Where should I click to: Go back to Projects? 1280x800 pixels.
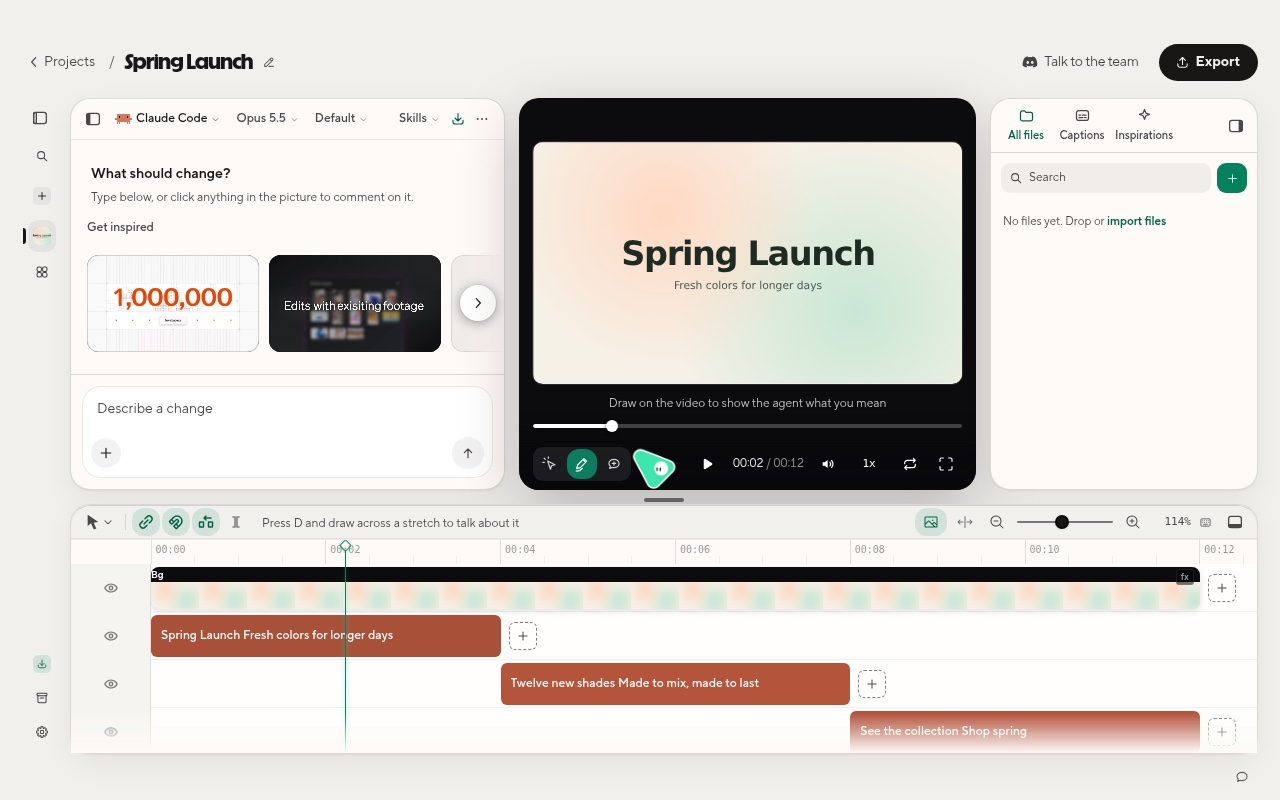[x=62, y=62]
